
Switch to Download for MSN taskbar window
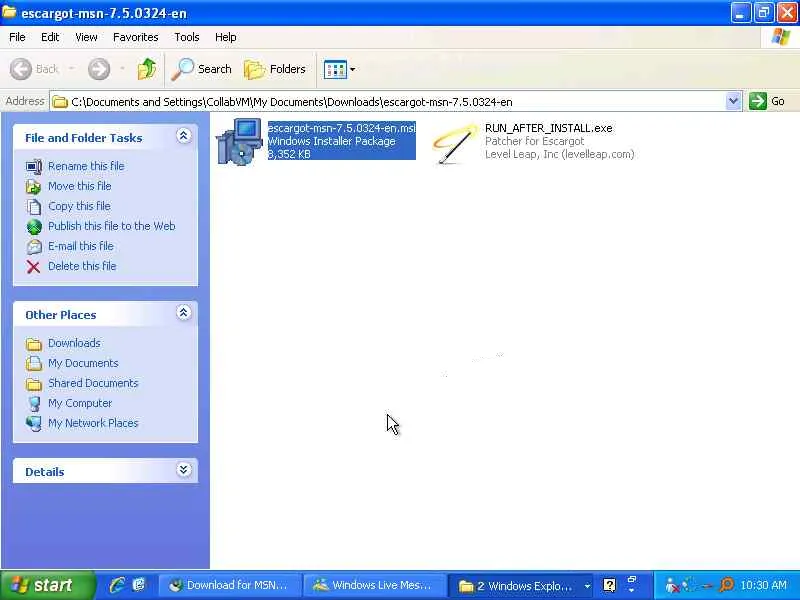click(231, 585)
